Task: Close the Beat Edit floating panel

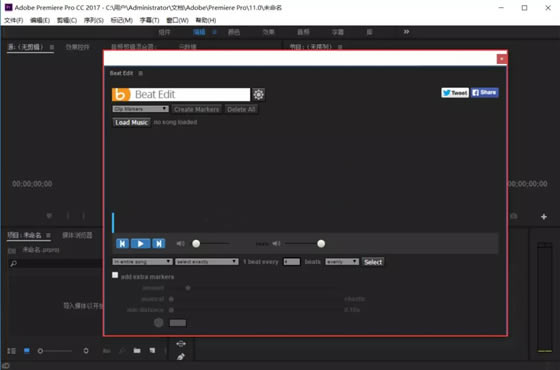Action: tap(501, 59)
